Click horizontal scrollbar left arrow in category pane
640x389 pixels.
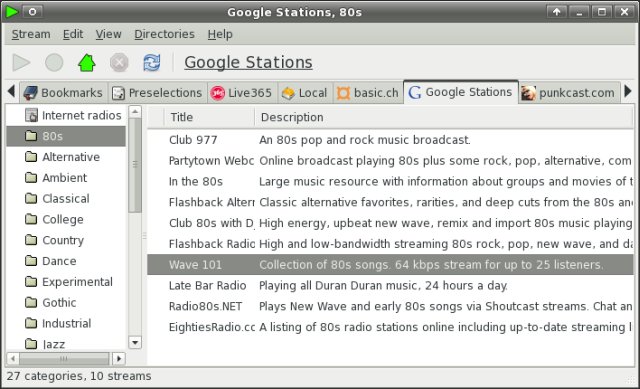(13, 359)
